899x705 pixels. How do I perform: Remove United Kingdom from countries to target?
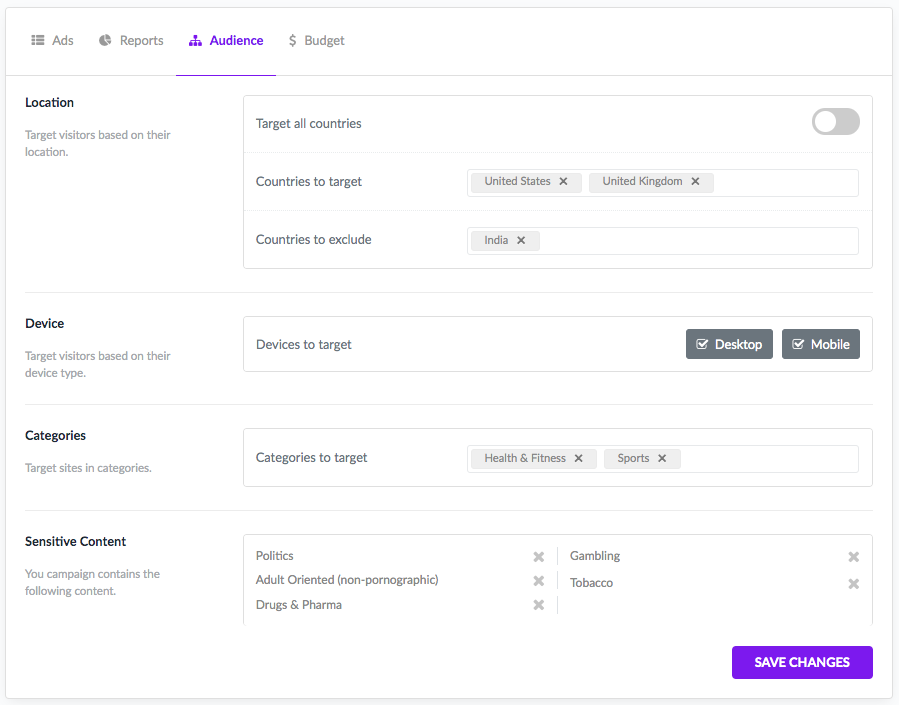point(695,181)
